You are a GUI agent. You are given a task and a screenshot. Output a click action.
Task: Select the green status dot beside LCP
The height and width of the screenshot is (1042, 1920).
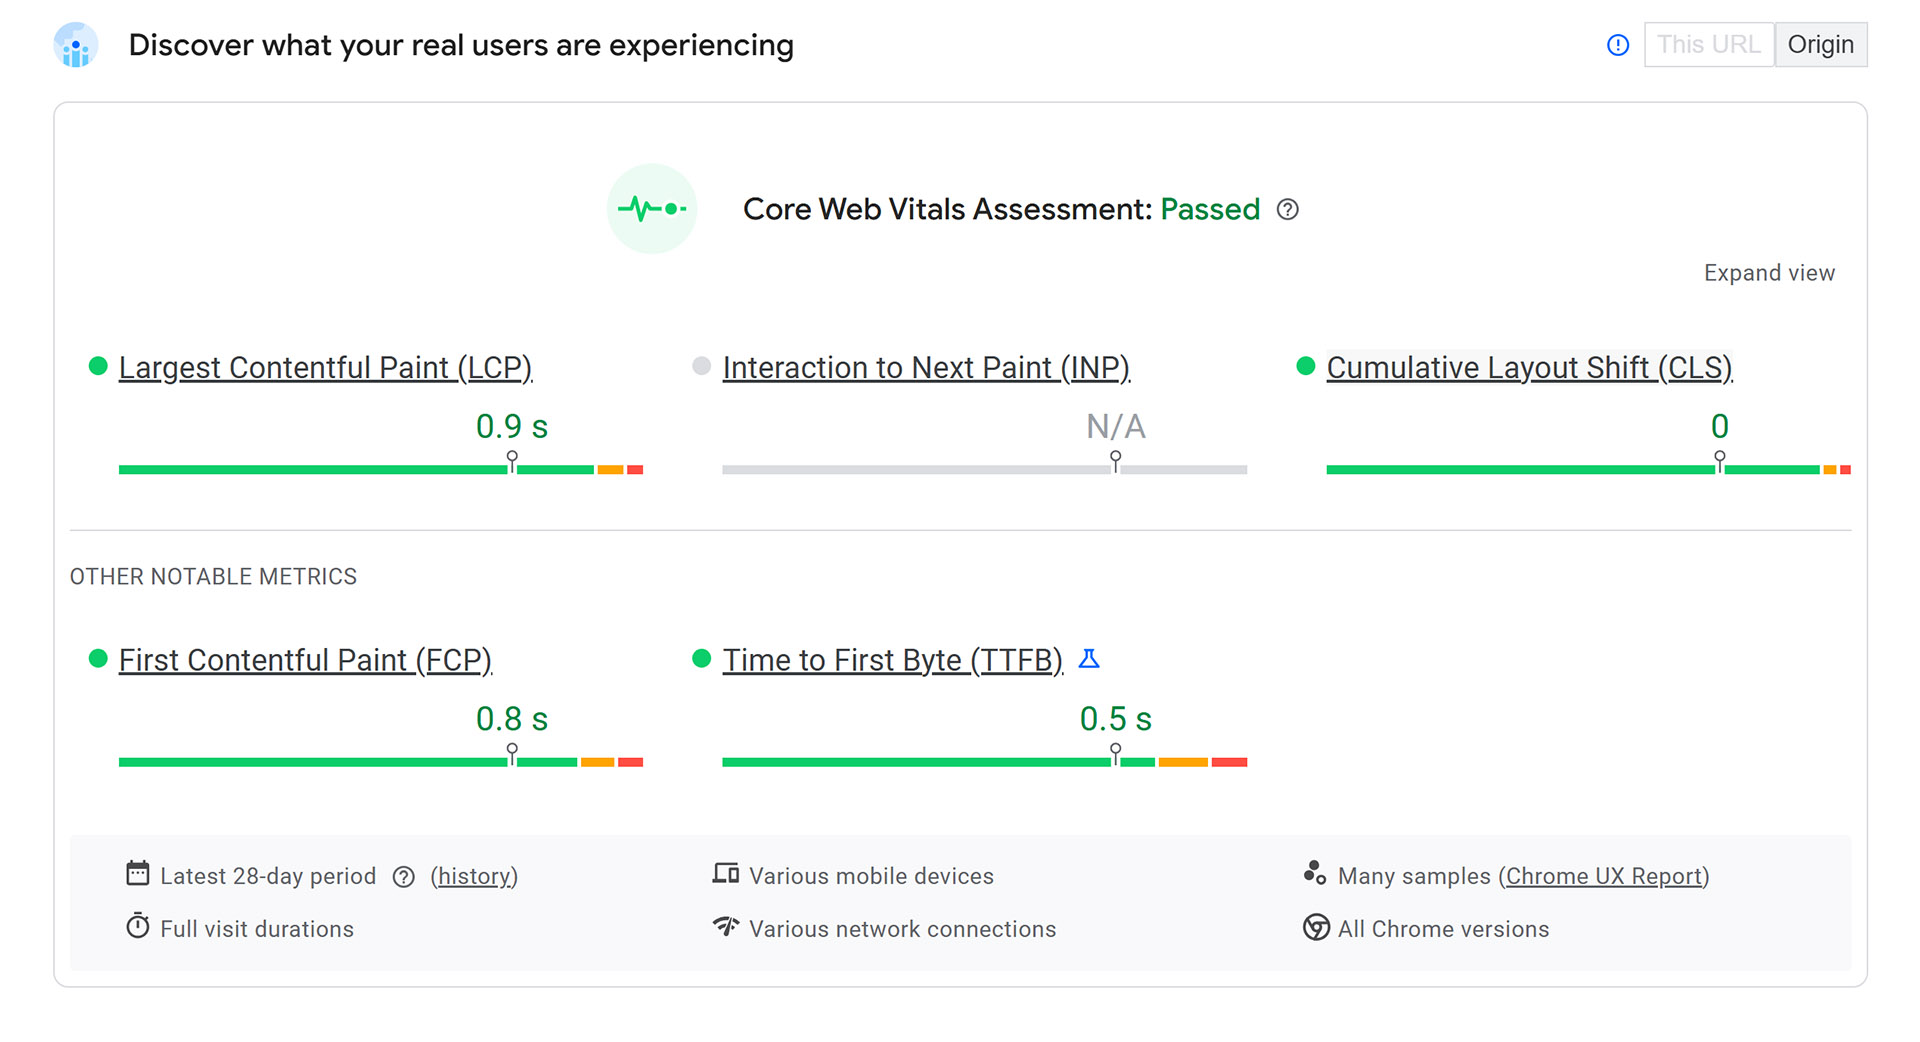97,366
